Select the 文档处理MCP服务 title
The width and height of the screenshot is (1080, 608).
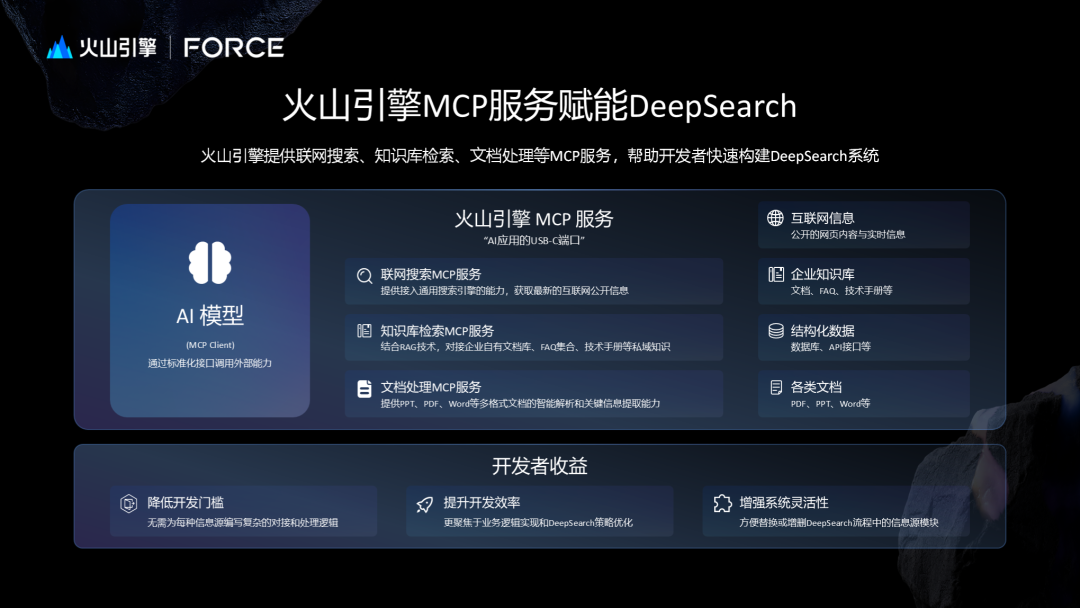click(x=431, y=388)
